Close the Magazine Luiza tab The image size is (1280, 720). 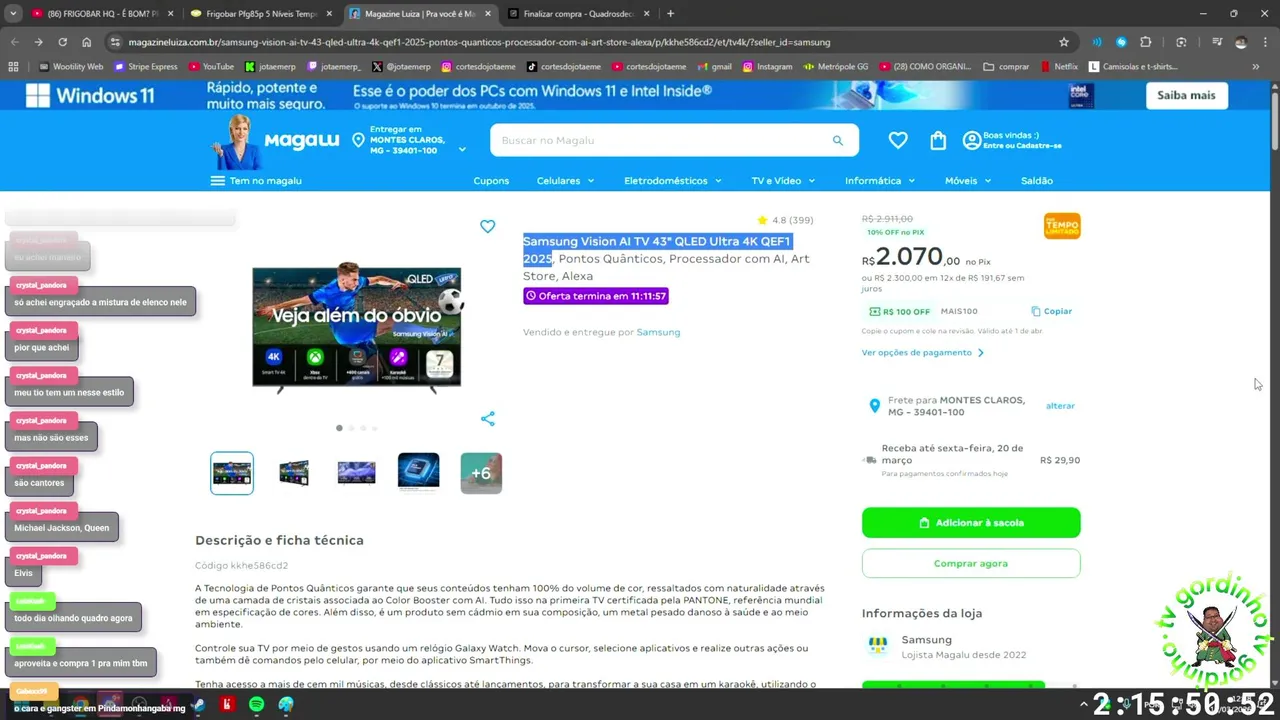[x=487, y=14]
